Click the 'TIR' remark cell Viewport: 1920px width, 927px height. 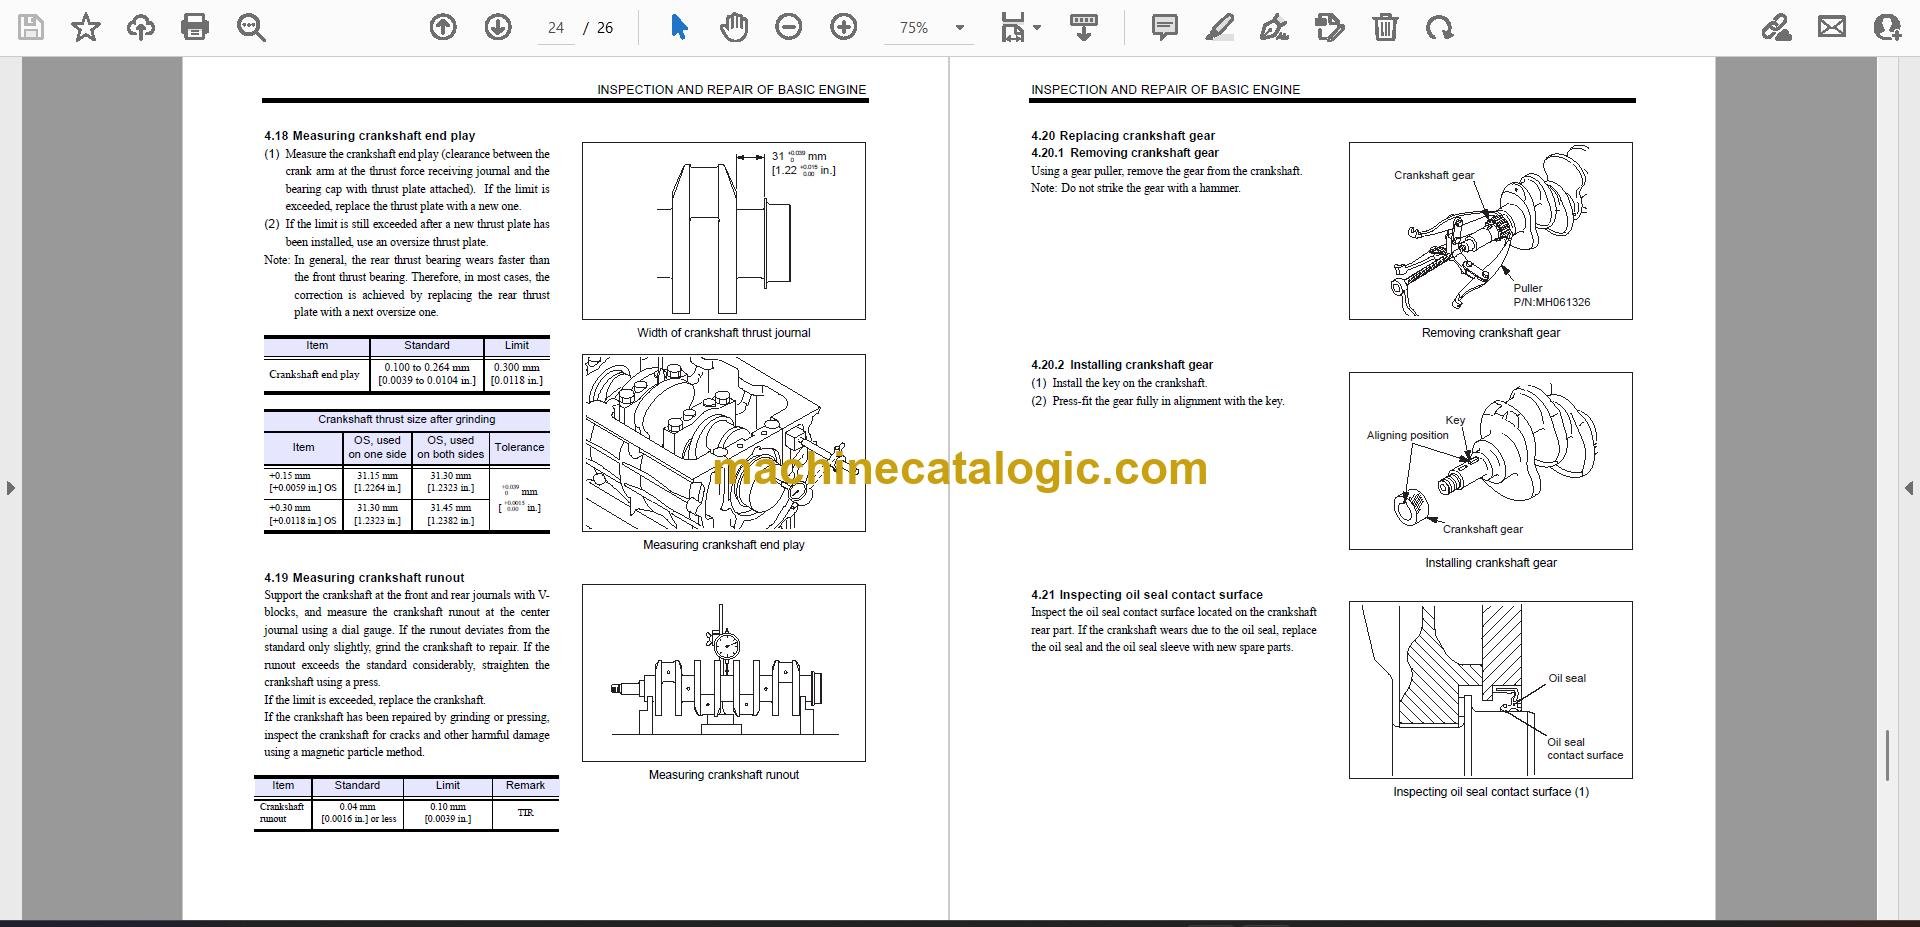point(526,813)
